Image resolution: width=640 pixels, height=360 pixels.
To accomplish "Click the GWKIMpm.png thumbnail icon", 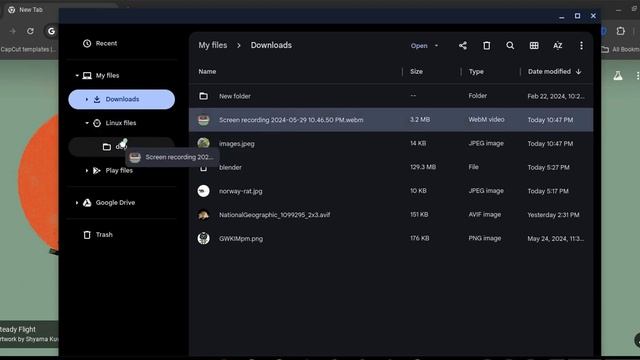I will [203, 238].
